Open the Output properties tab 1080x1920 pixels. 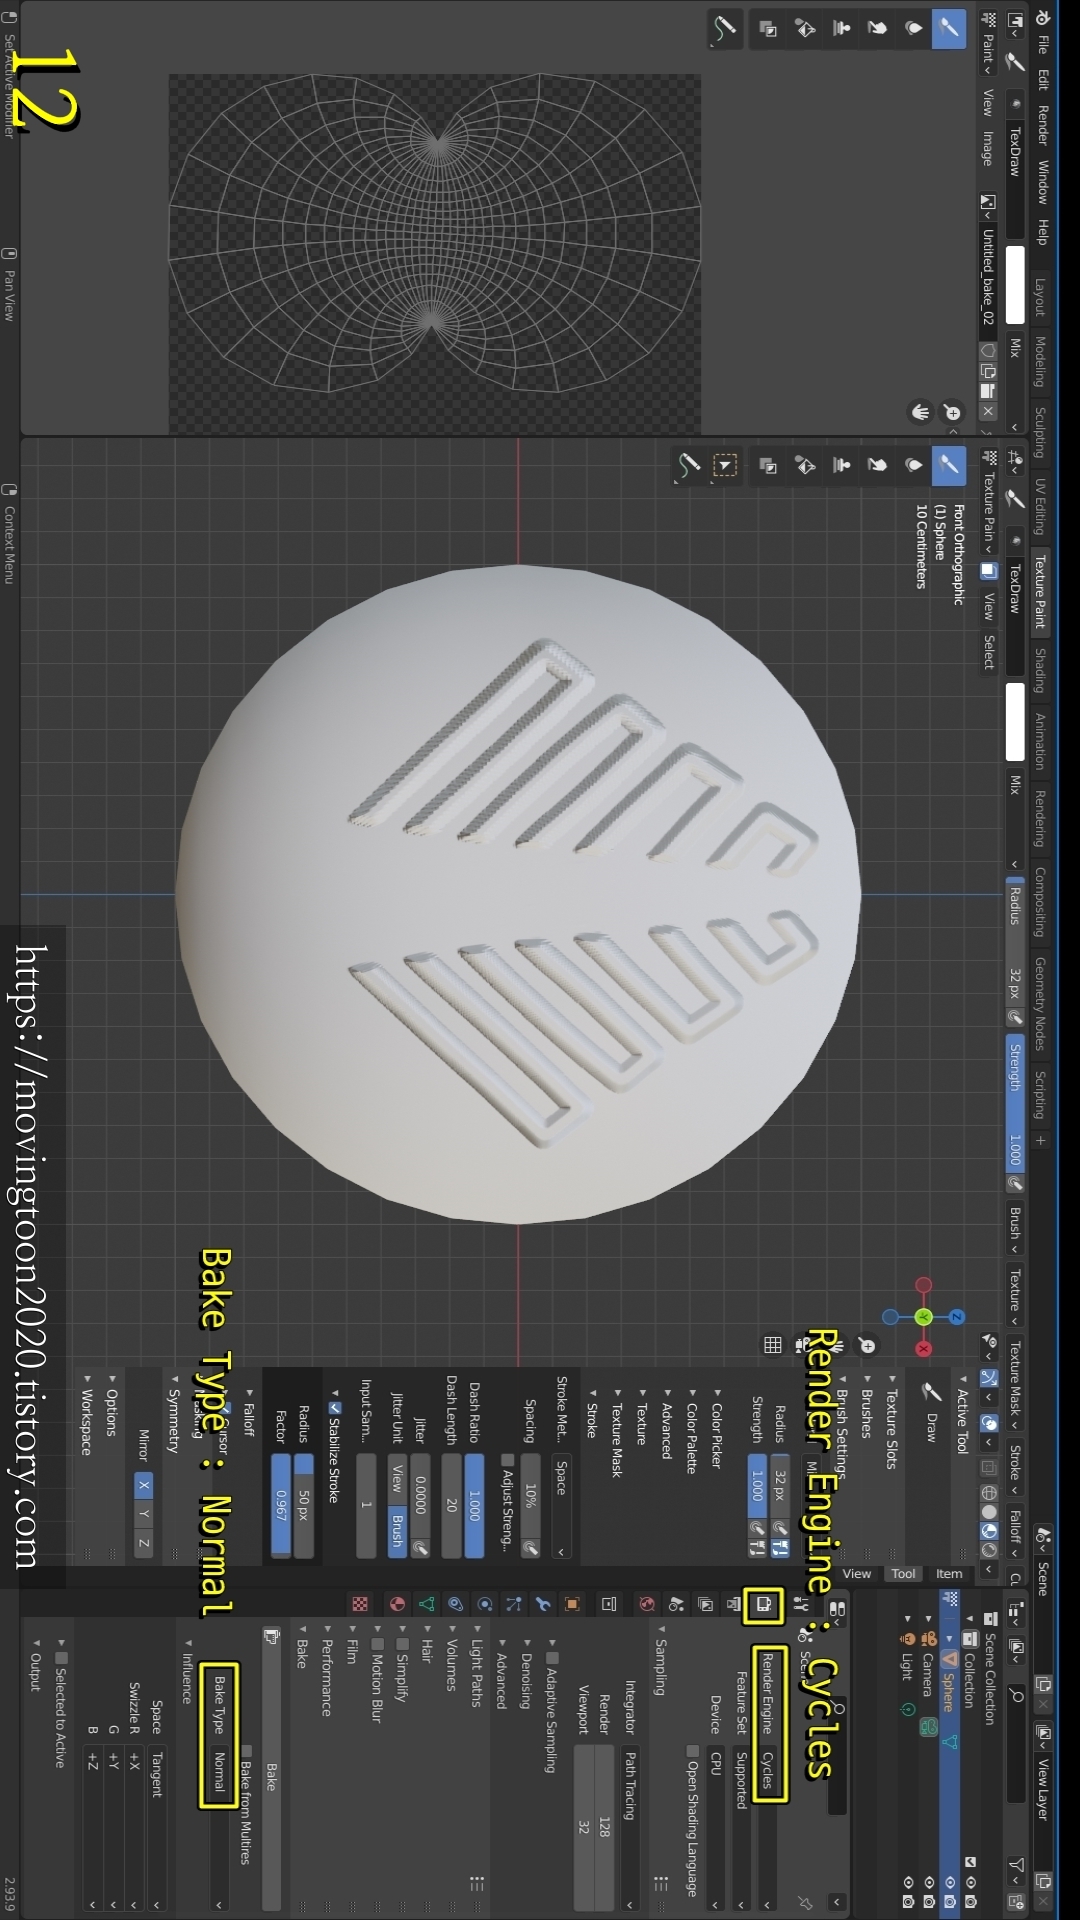pos(734,1604)
